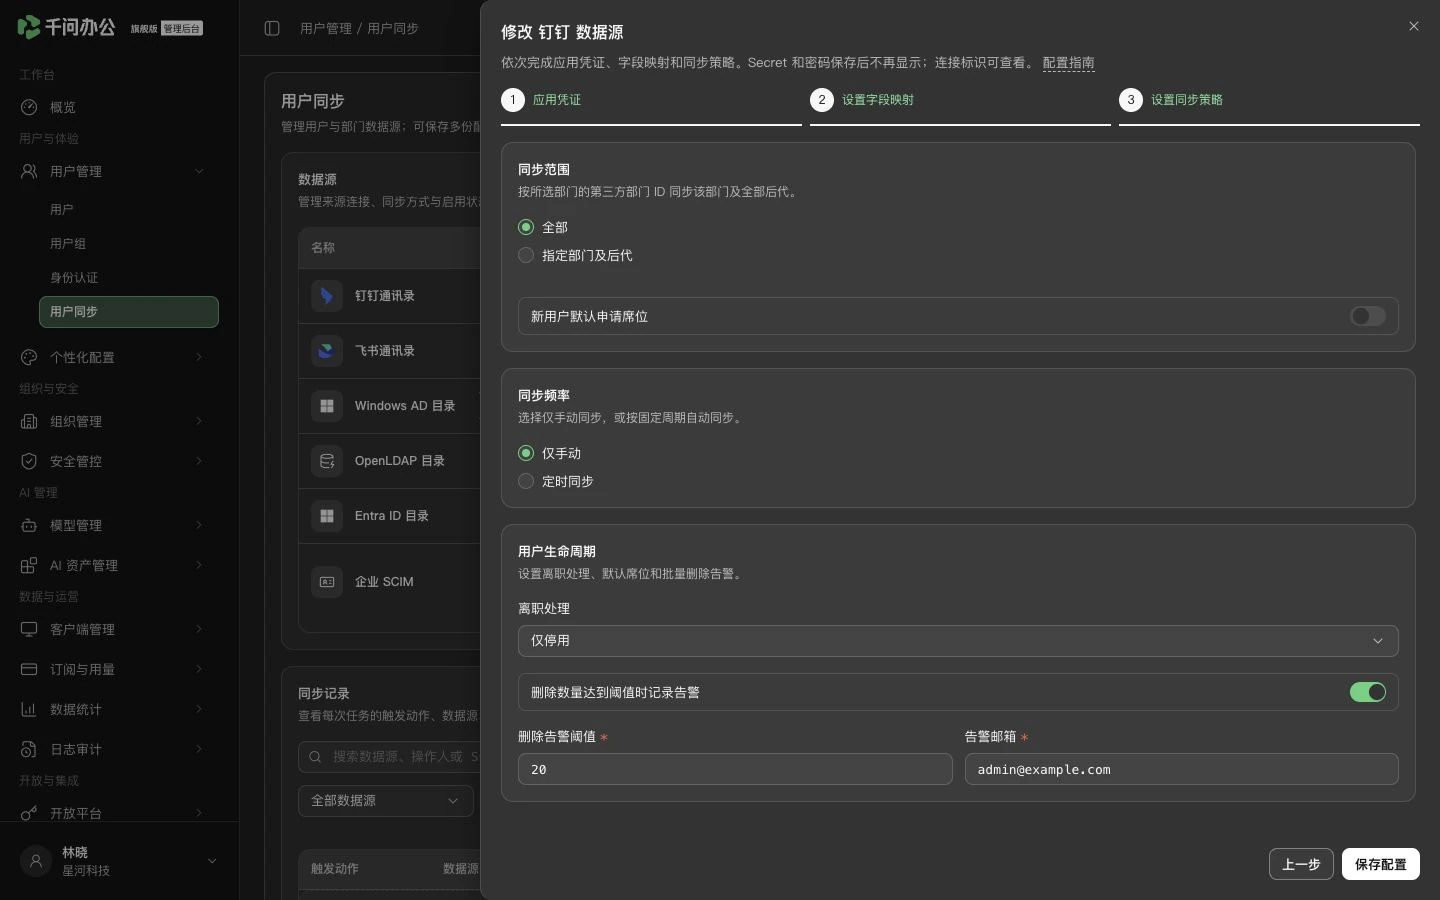Expand 个性化配置 submenu chevron
The width and height of the screenshot is (1440, 900).
click(x=199, y=357)
